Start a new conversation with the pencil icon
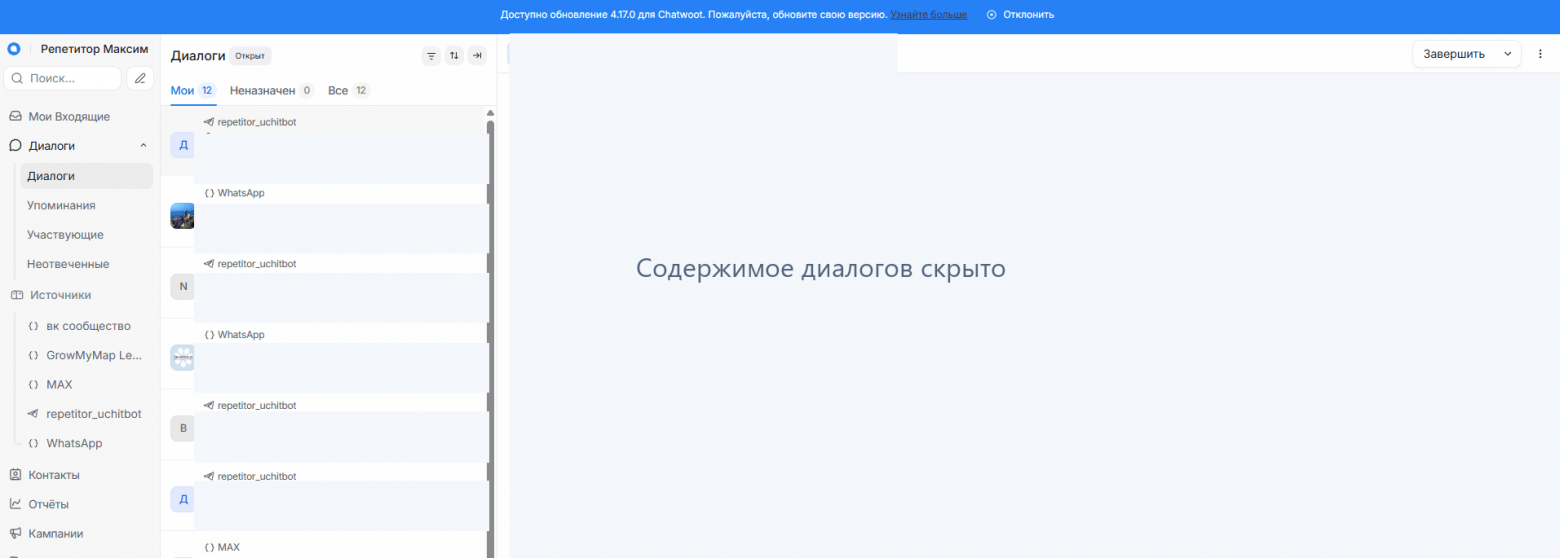Screen dimensions: 1560x558 (x=140, y=78)
